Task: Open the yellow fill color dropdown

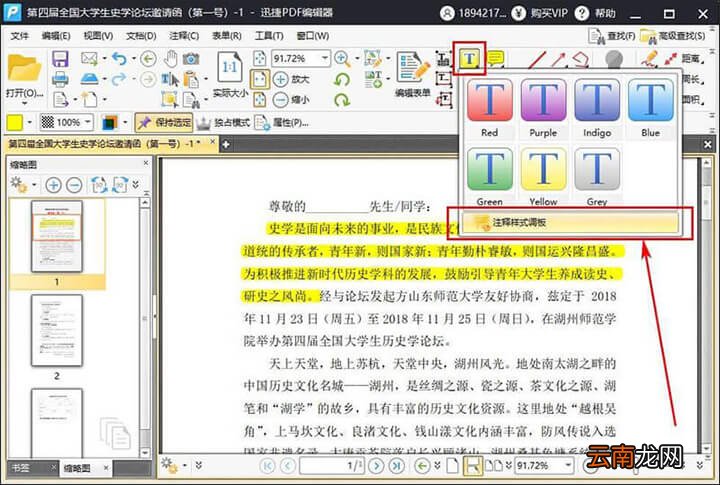Action: click(30, 122)
